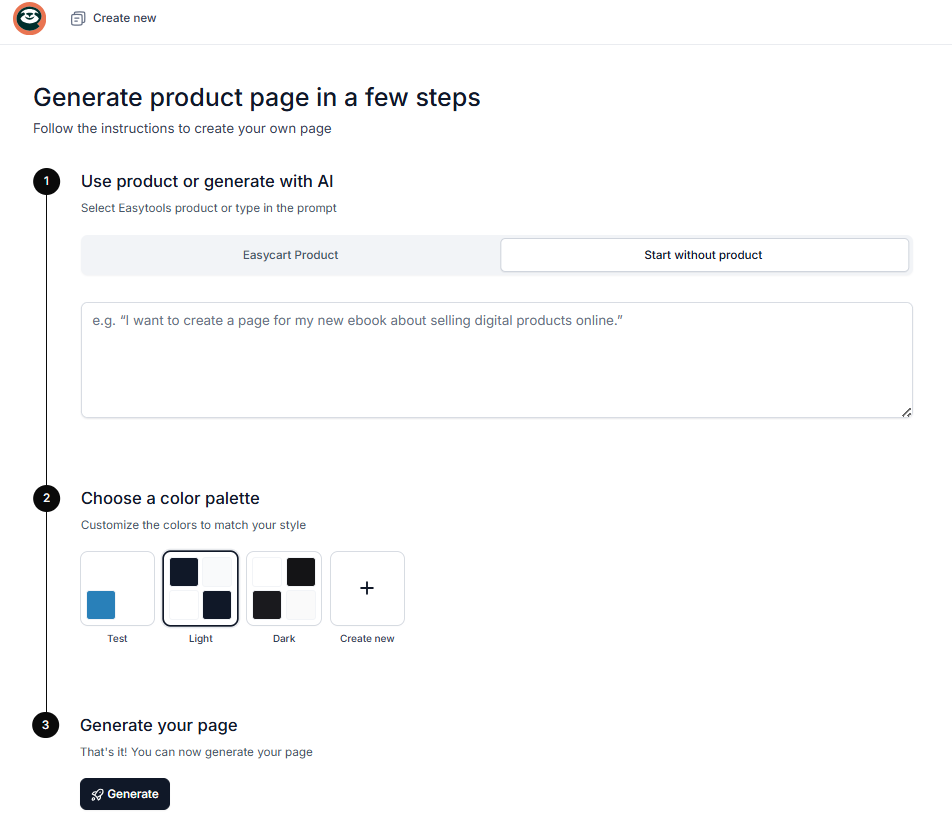This screenshot has height=832, width=952.
Task: Choose the Dark color palette
Action: 284,588
